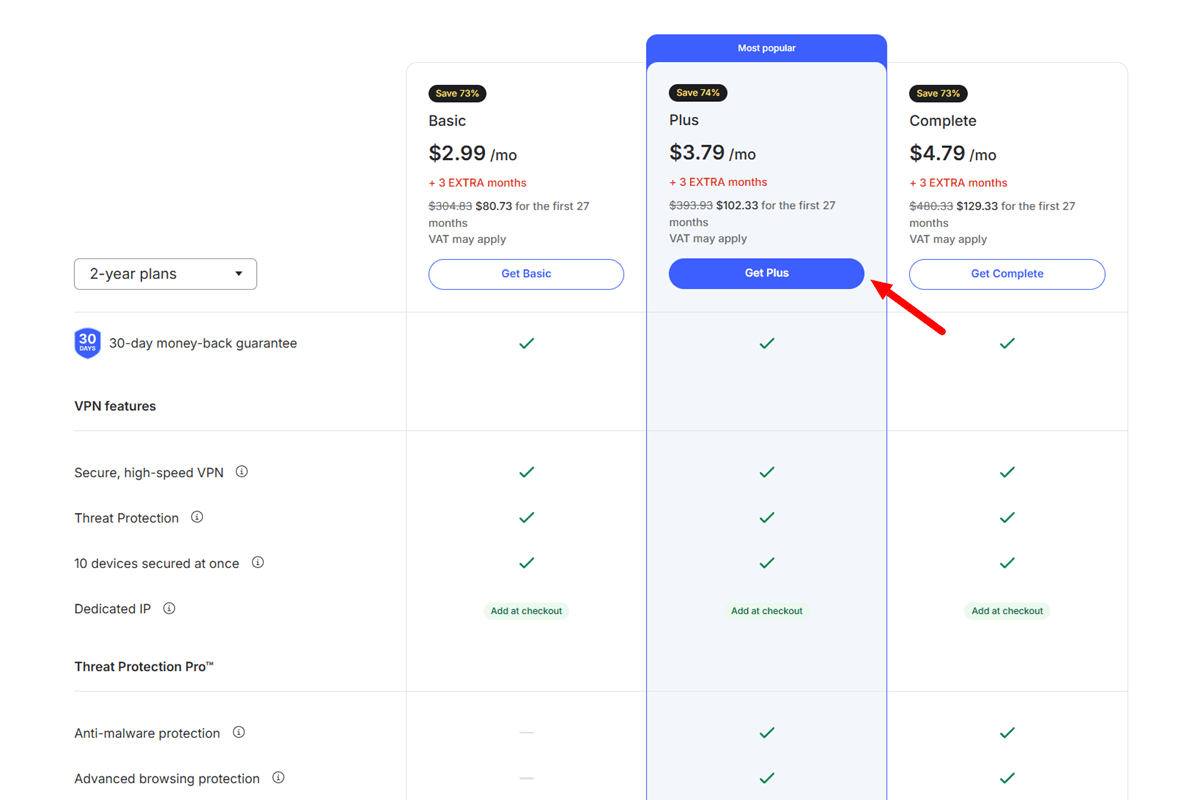Click the dropdown arrow on the plan selector

(x=238, y=273)
